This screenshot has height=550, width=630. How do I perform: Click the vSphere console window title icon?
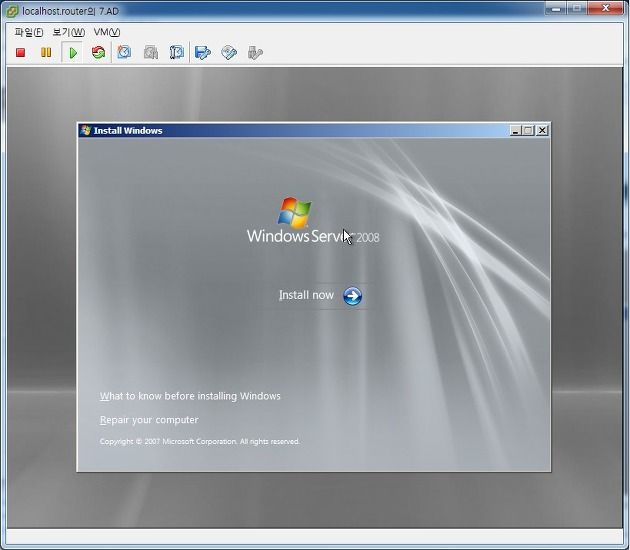pos(12,11)
